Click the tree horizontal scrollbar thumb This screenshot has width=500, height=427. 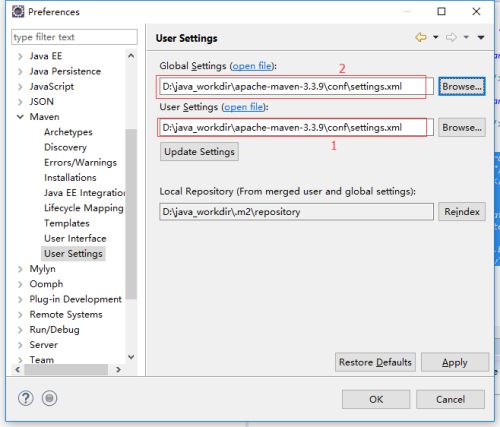pos(66,370)
